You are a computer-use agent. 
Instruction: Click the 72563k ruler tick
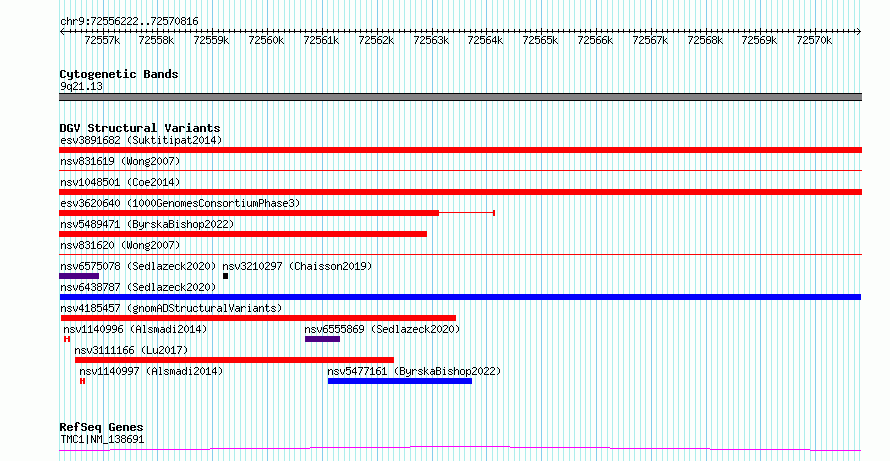[431, 40]
